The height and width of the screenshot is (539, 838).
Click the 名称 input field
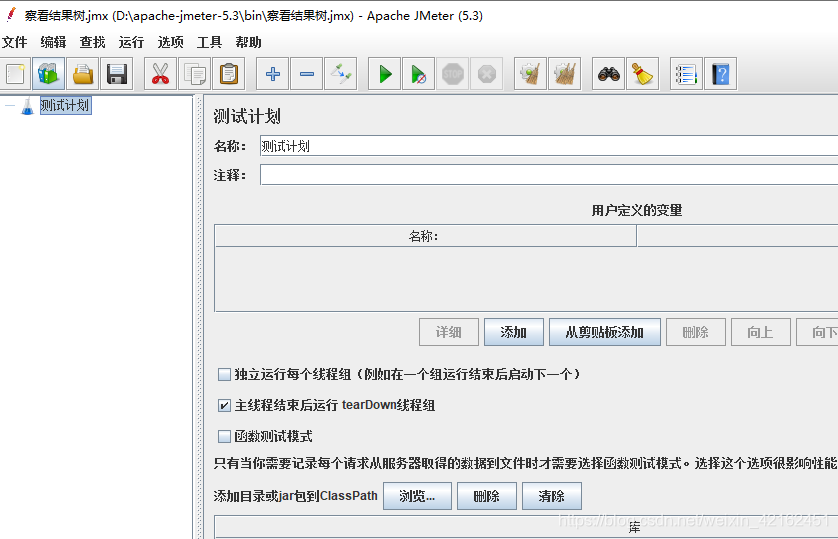[x=549, y=146]
